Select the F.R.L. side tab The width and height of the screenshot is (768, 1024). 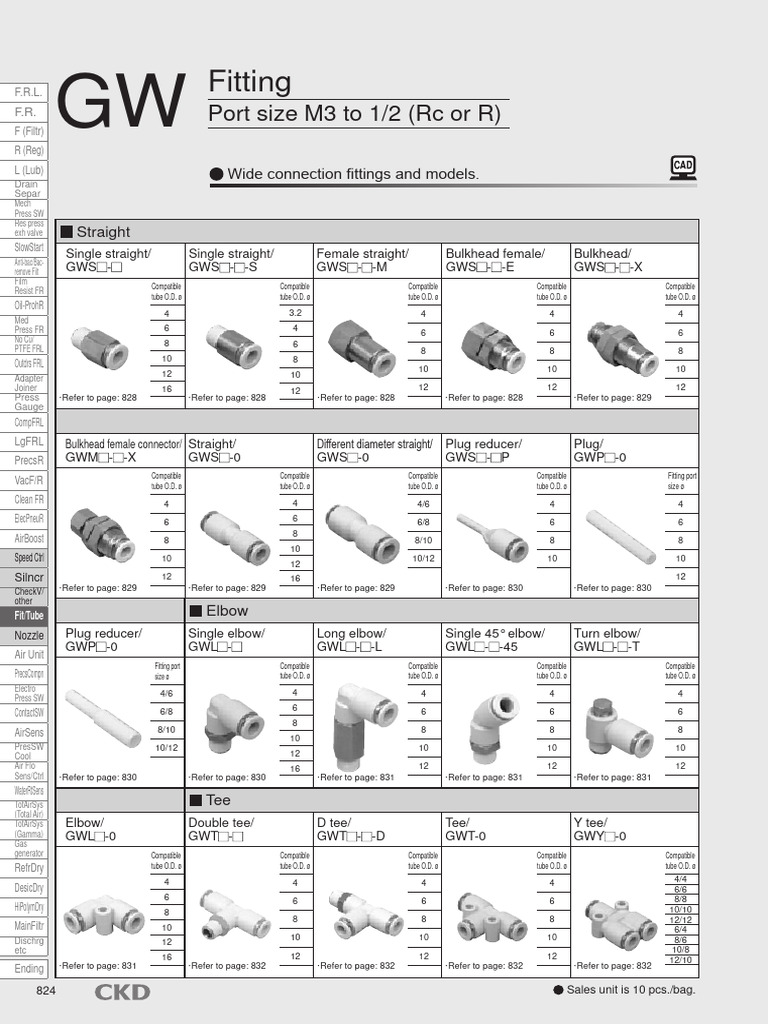[x=24, y=92]
